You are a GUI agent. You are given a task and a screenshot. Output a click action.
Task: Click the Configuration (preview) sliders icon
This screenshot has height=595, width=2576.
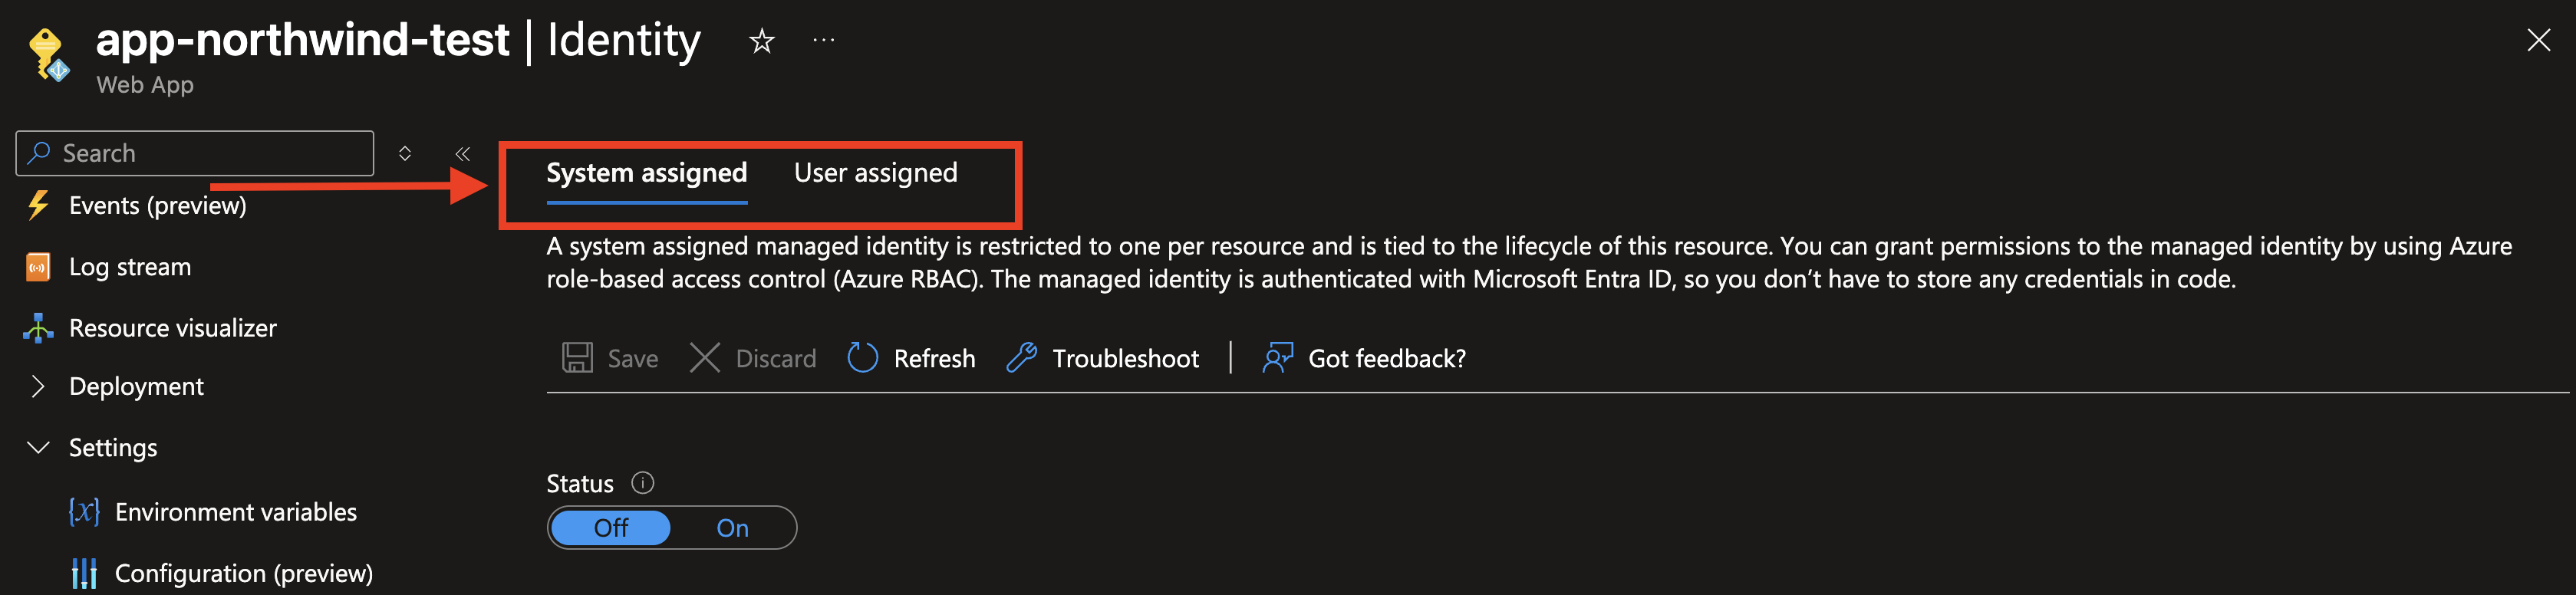tap(84, 573)
